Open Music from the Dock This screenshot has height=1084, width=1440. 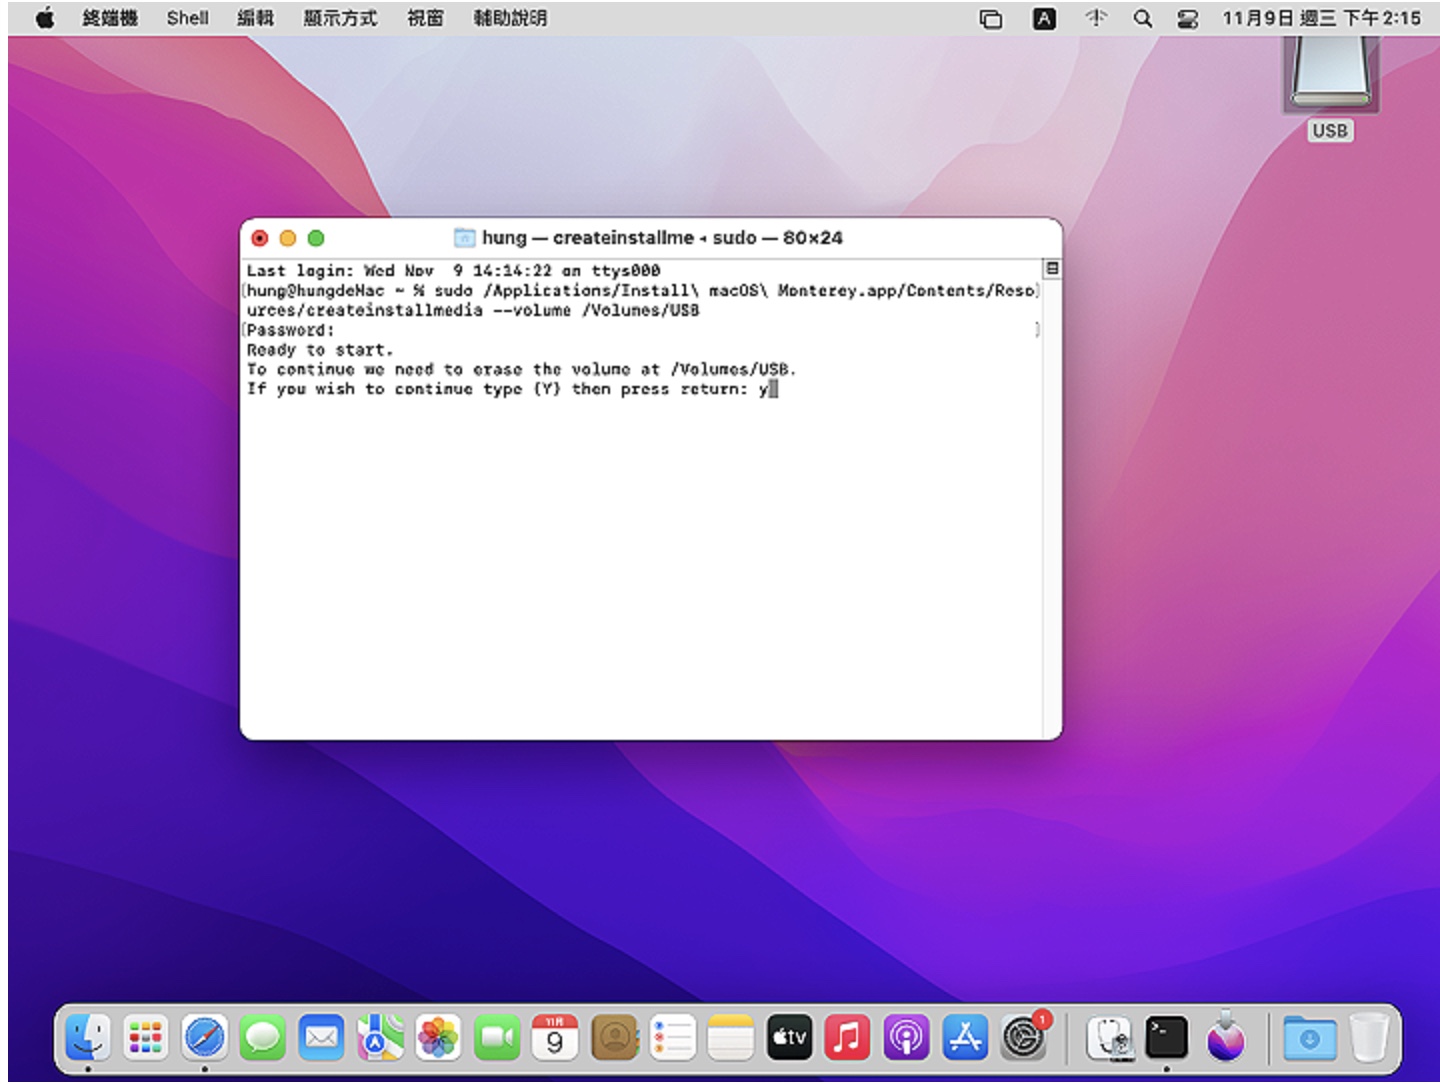pyautogui.click(x=847, y=1037)
